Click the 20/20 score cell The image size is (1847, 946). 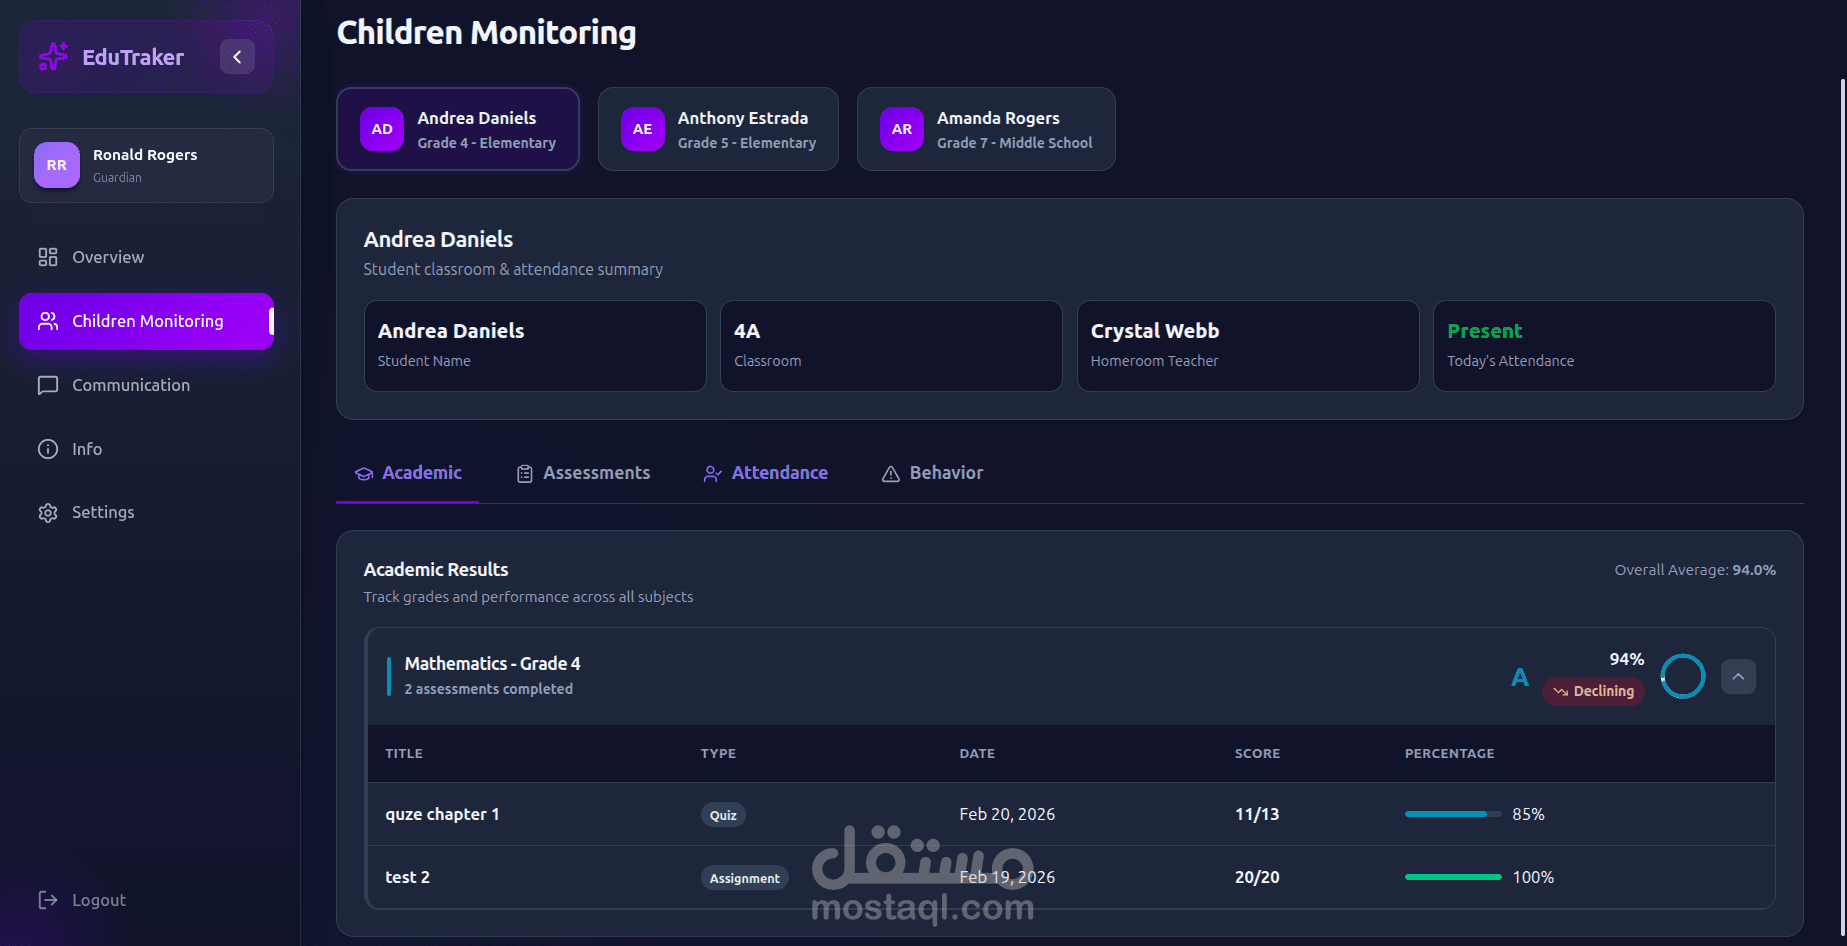tap(1257, 877)
